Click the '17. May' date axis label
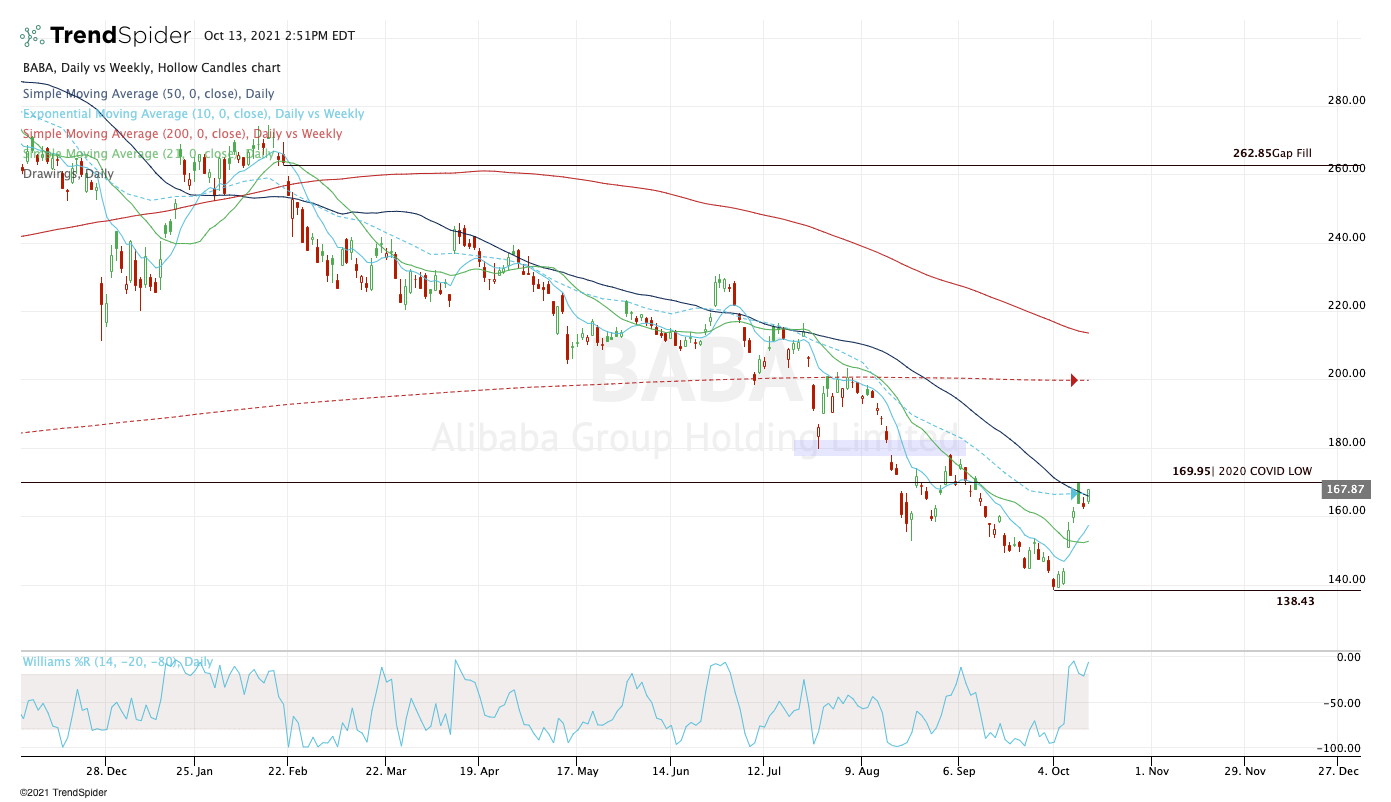Image resolution: width=1391 pixels, height=802 pixels. (577, 771)
